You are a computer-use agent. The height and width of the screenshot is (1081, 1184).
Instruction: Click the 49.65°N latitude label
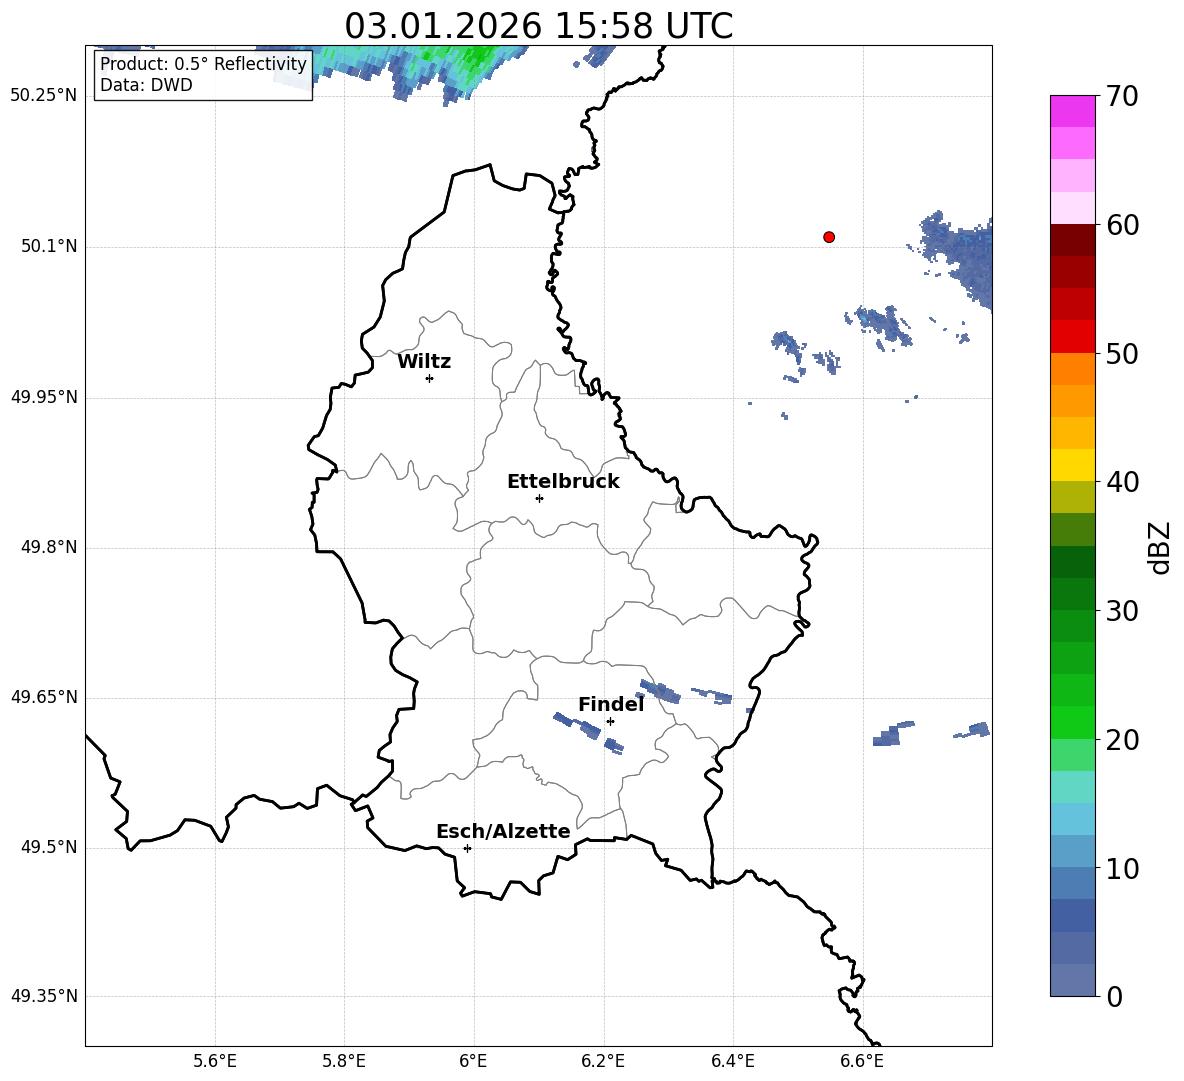pos(44,696)
